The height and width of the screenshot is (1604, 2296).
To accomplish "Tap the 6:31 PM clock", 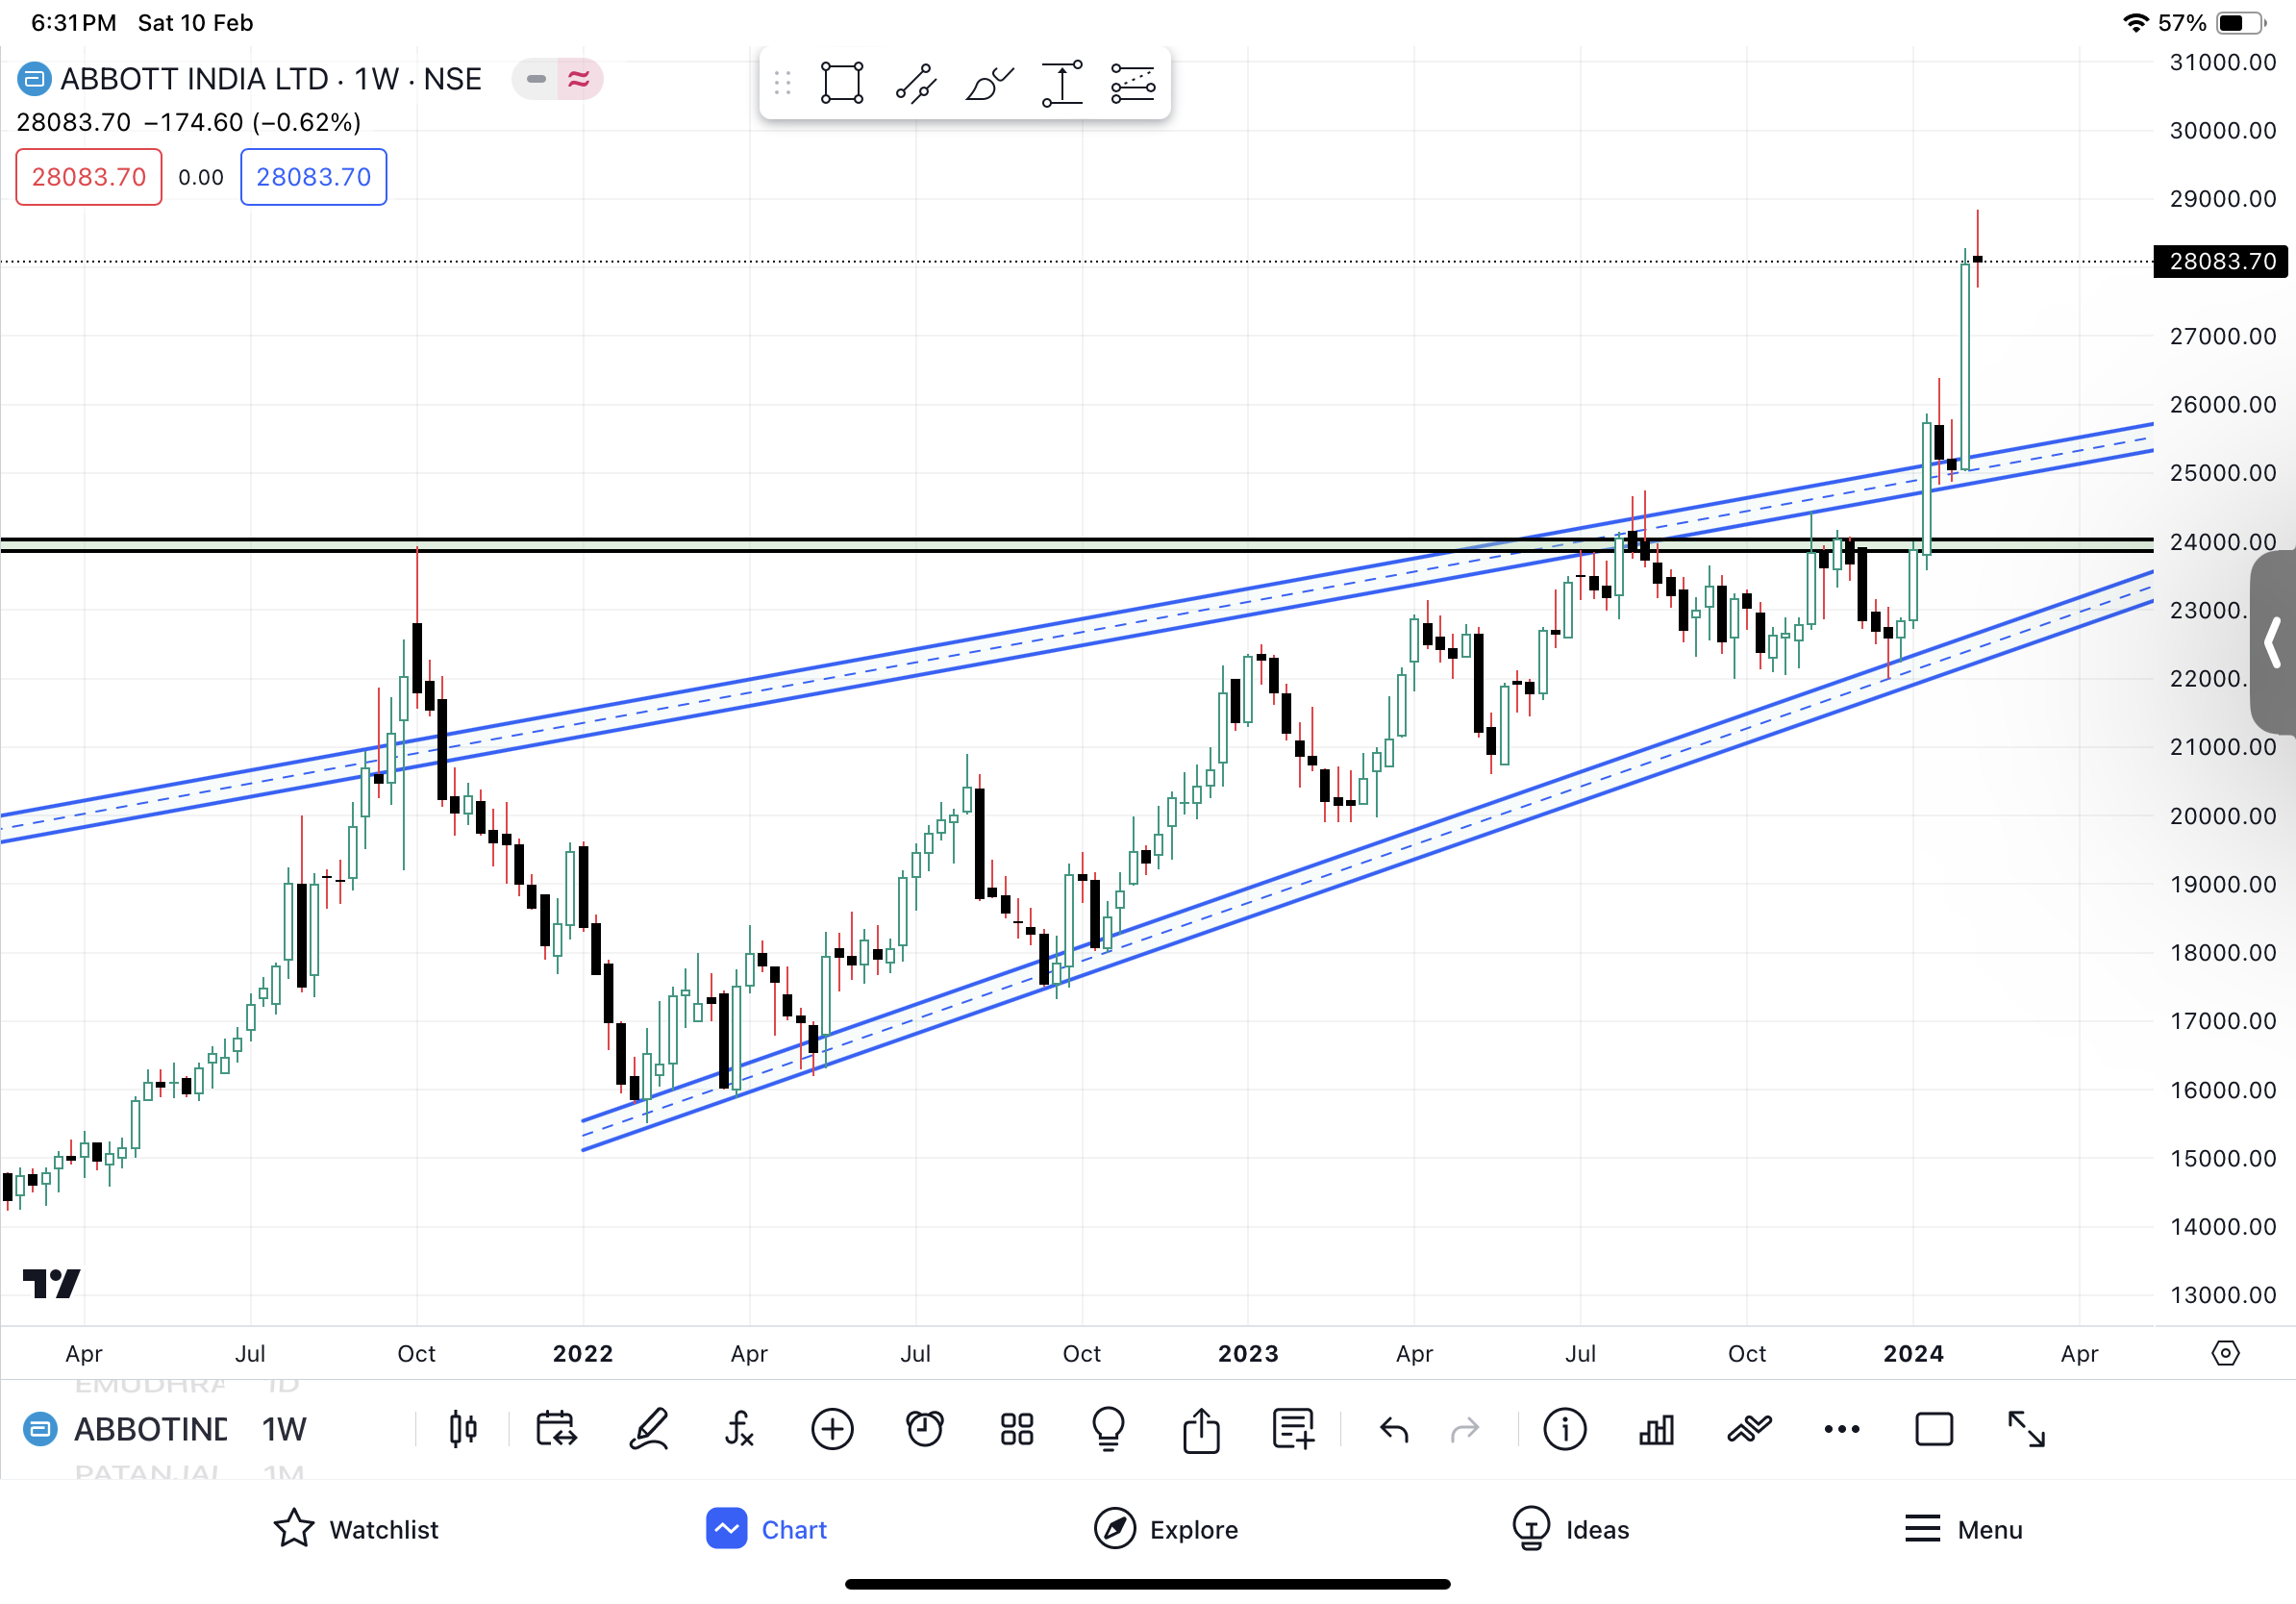I will (x=74, y=22).
